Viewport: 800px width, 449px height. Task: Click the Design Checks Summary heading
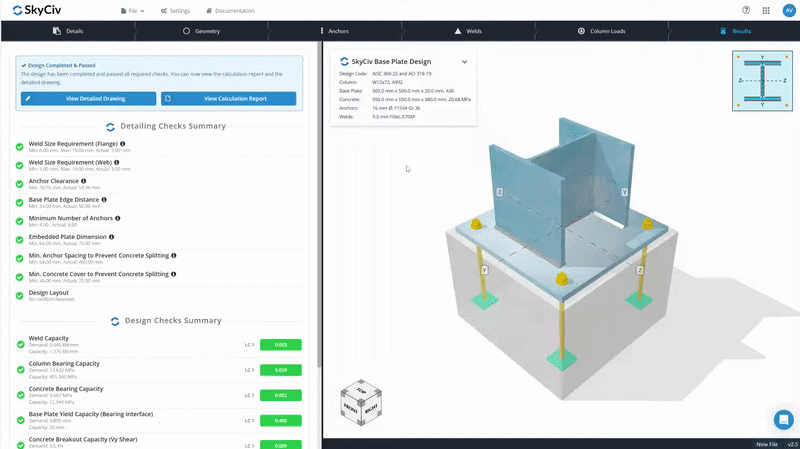(x=173, y=320)
